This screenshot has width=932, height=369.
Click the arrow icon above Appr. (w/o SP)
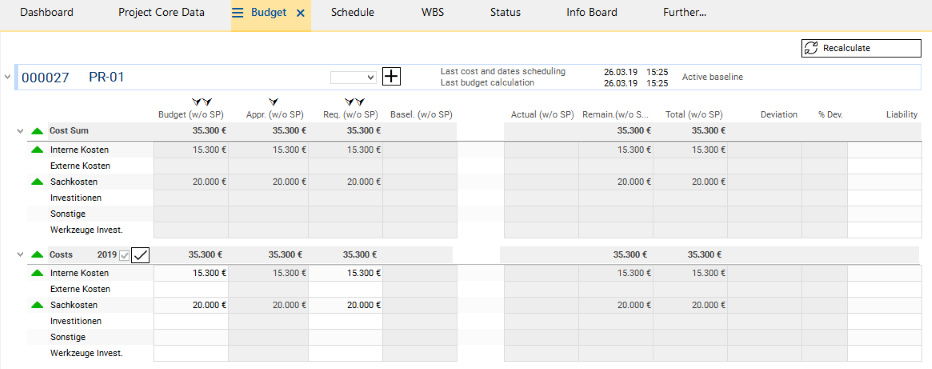(x=274, y=103)
